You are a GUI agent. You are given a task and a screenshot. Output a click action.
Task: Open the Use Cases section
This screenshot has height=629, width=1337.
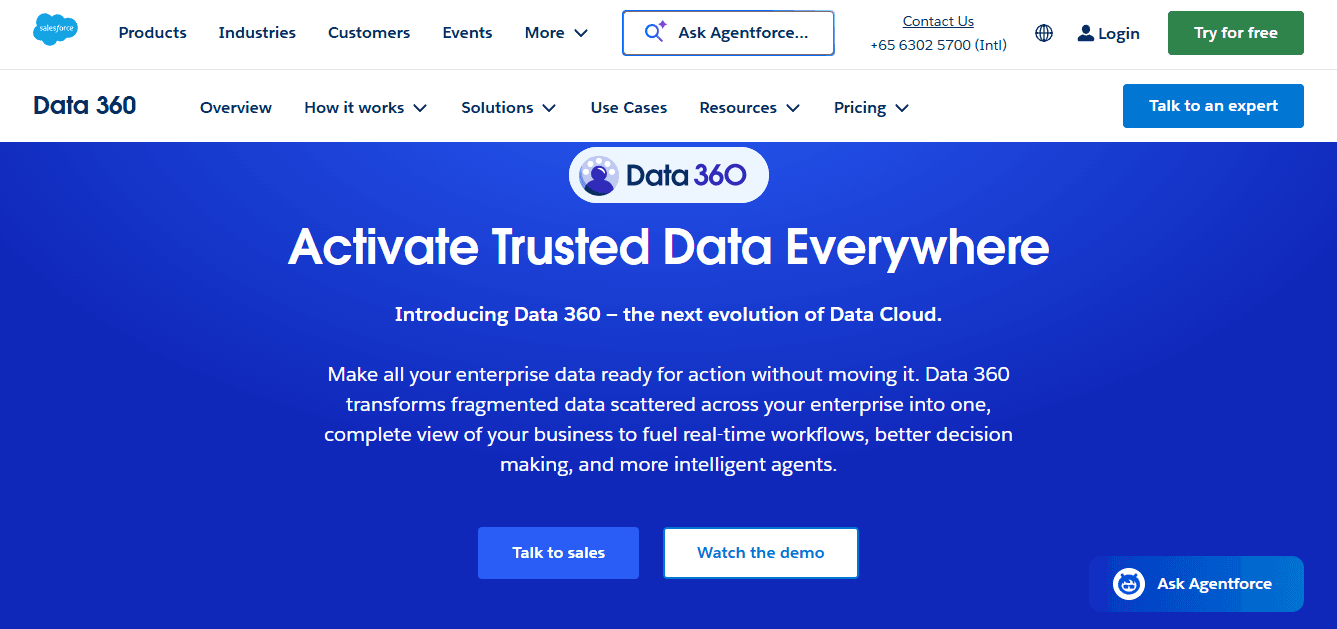point(628,107)
